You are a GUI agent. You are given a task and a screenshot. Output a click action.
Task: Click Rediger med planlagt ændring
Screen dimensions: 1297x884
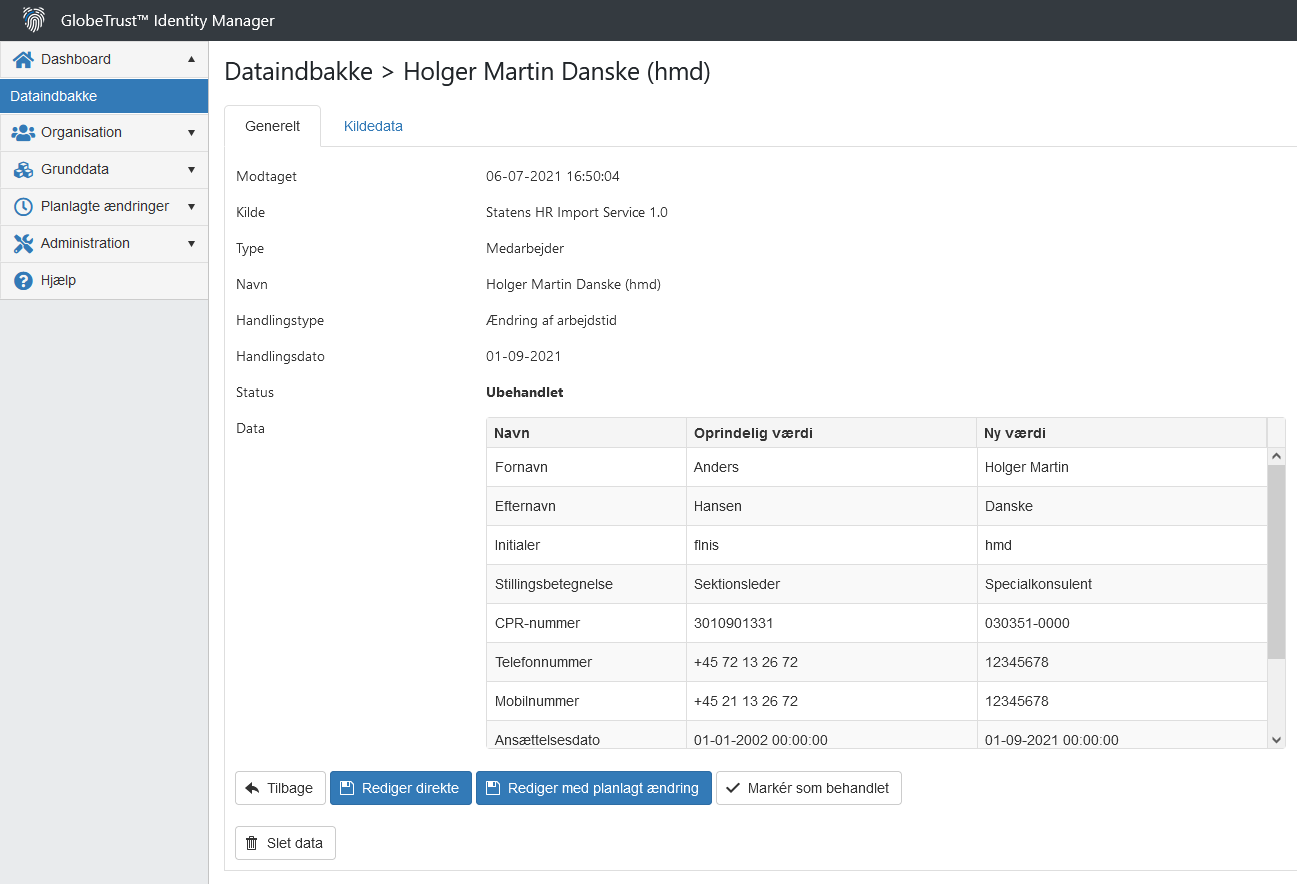[x=593, y=788]
